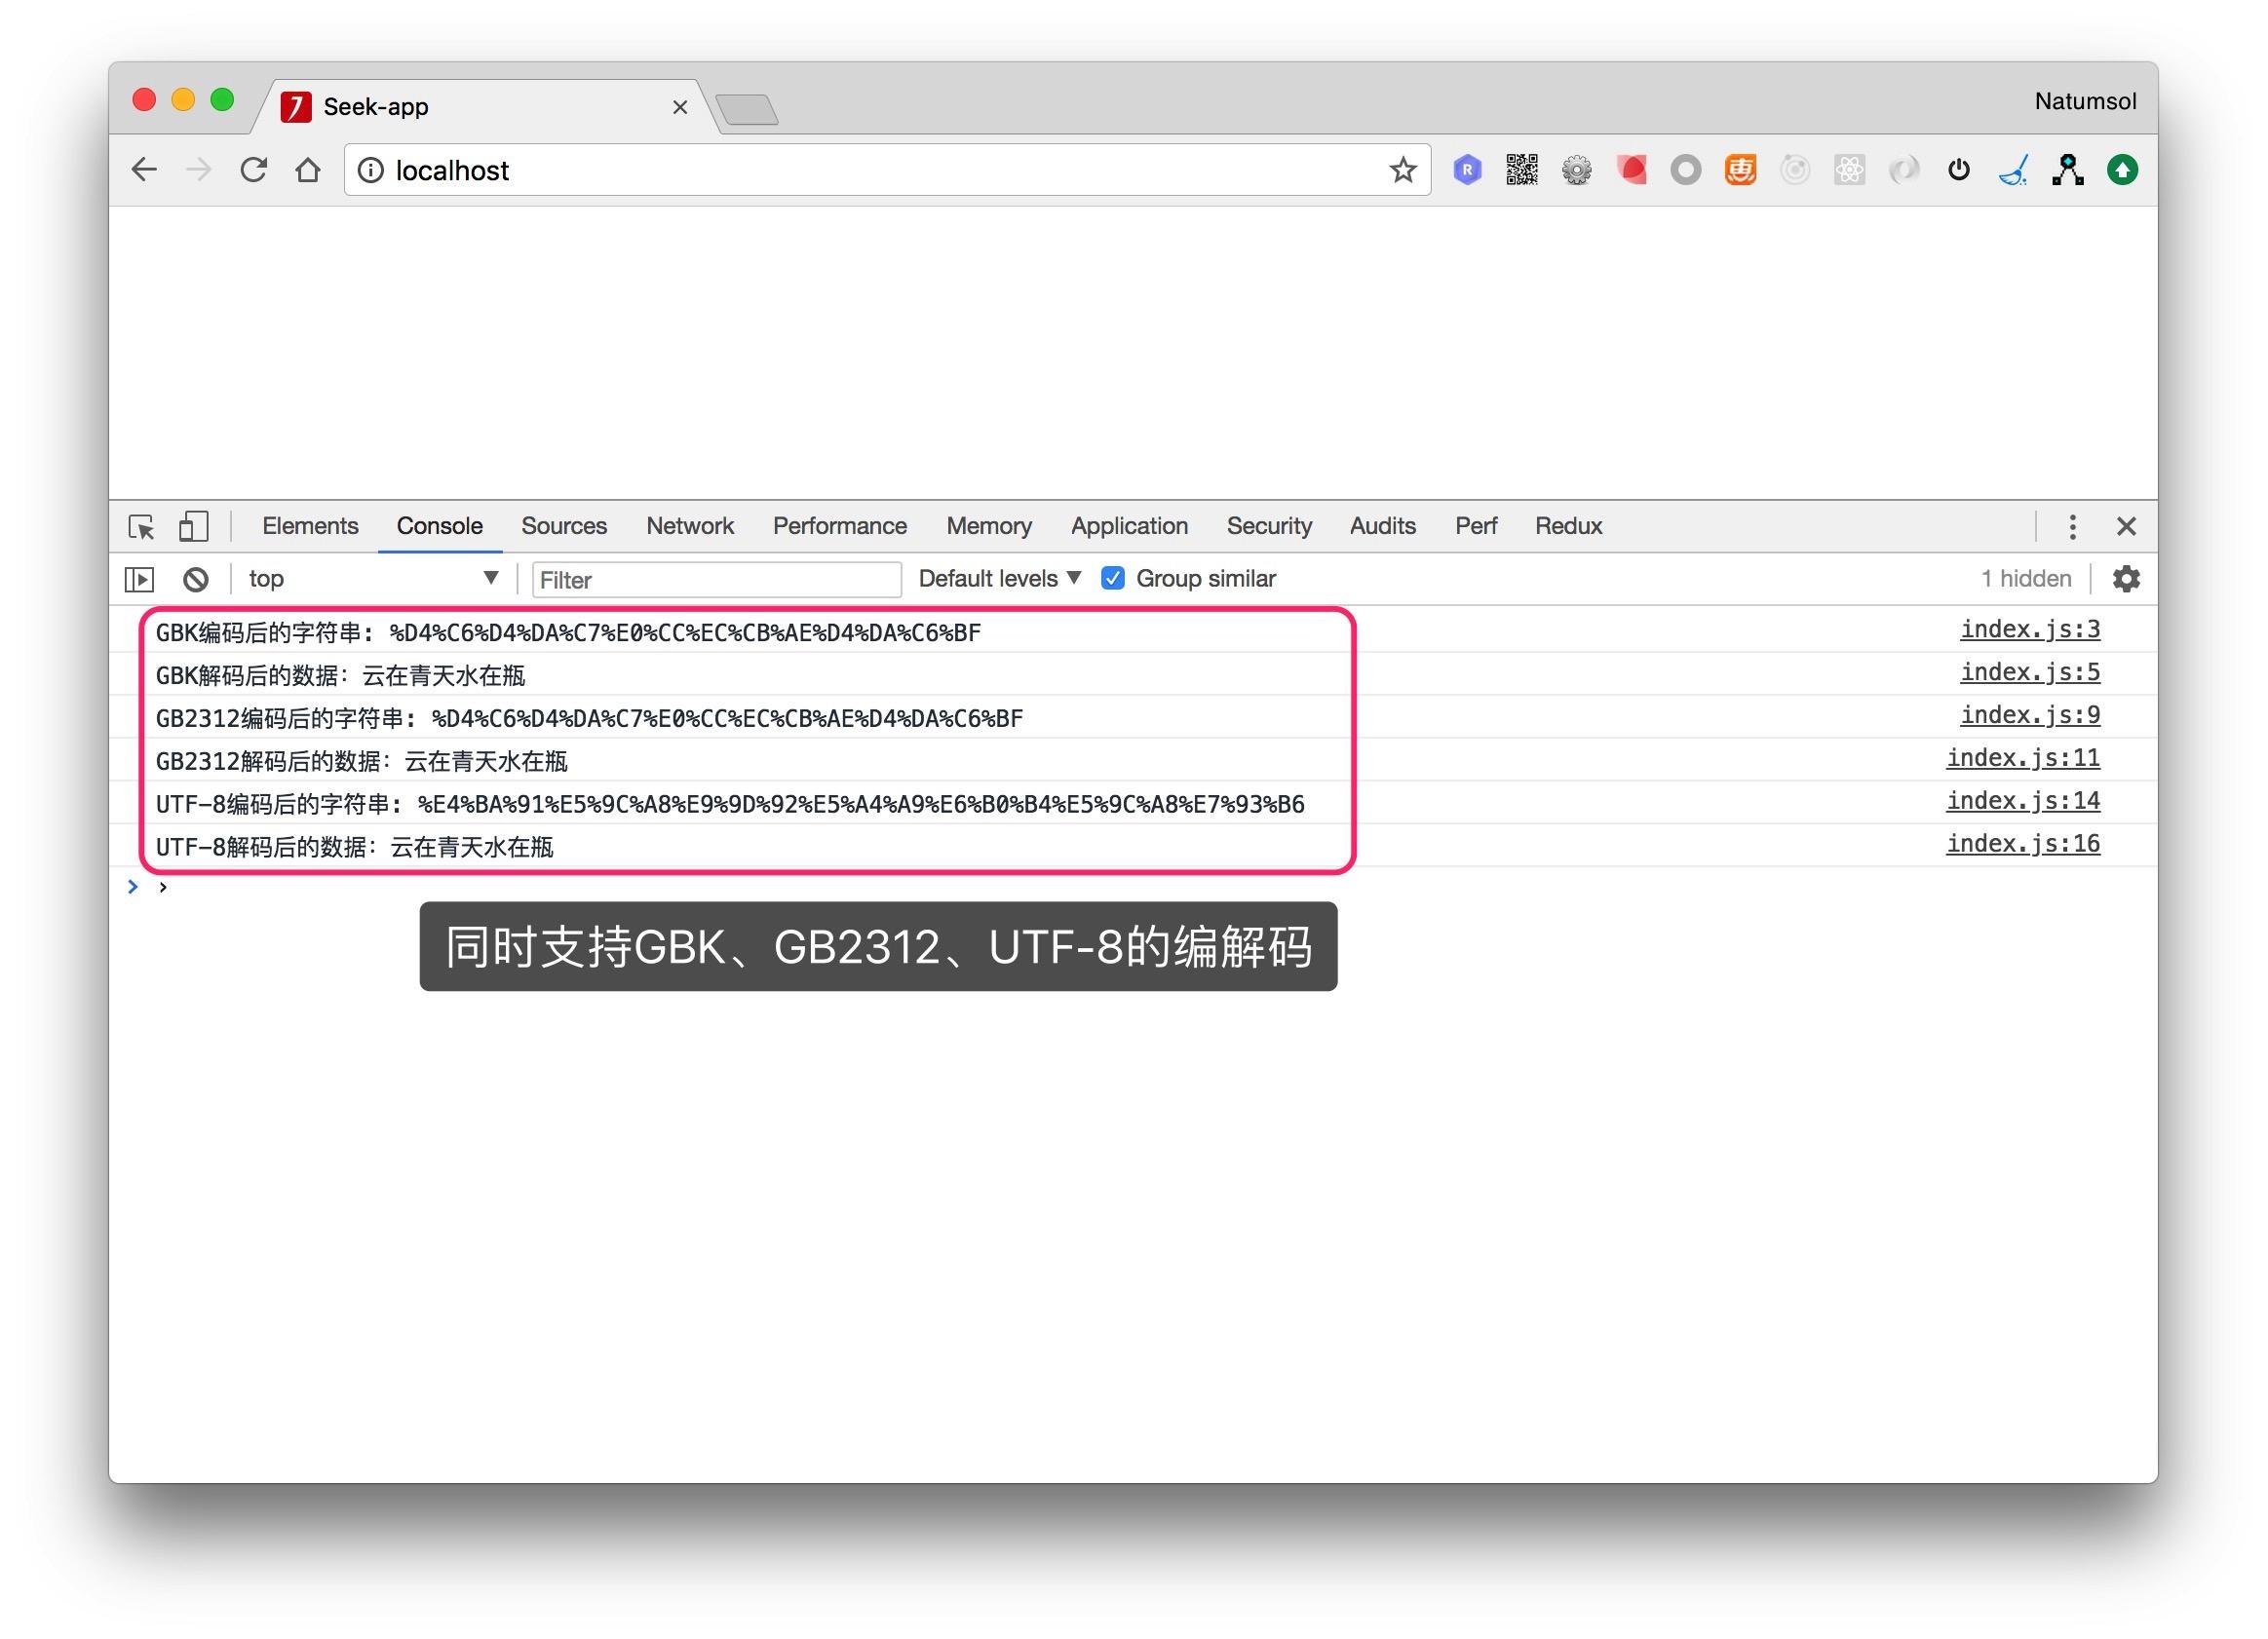Image resolution: width=2268 pixels, height=1639 pixels.
Task: Uncheck the Group similar checkbox
Action: [1112, 579]
